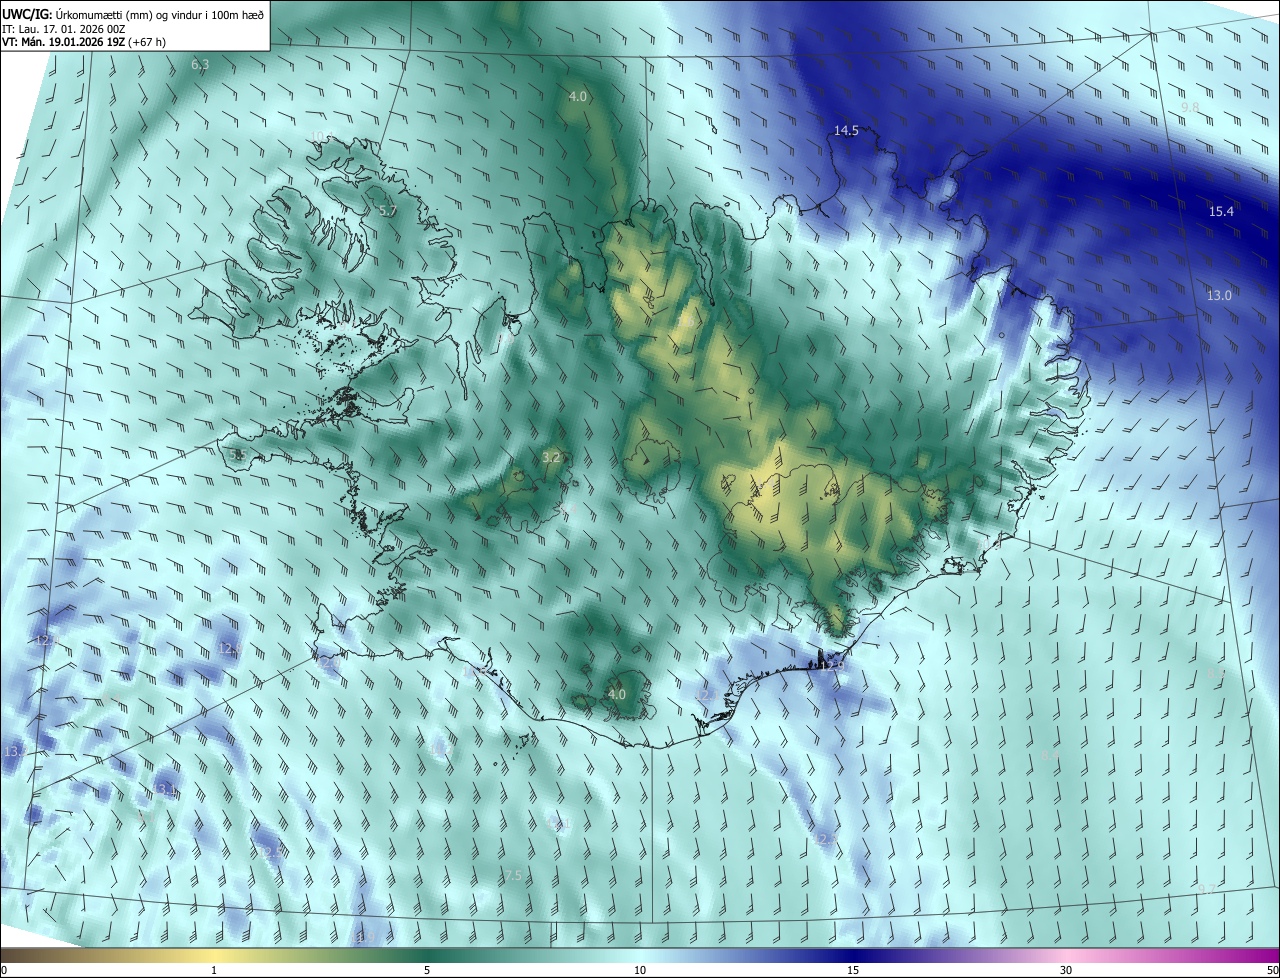Click the 14.5 value label

(x=847, y=131)
